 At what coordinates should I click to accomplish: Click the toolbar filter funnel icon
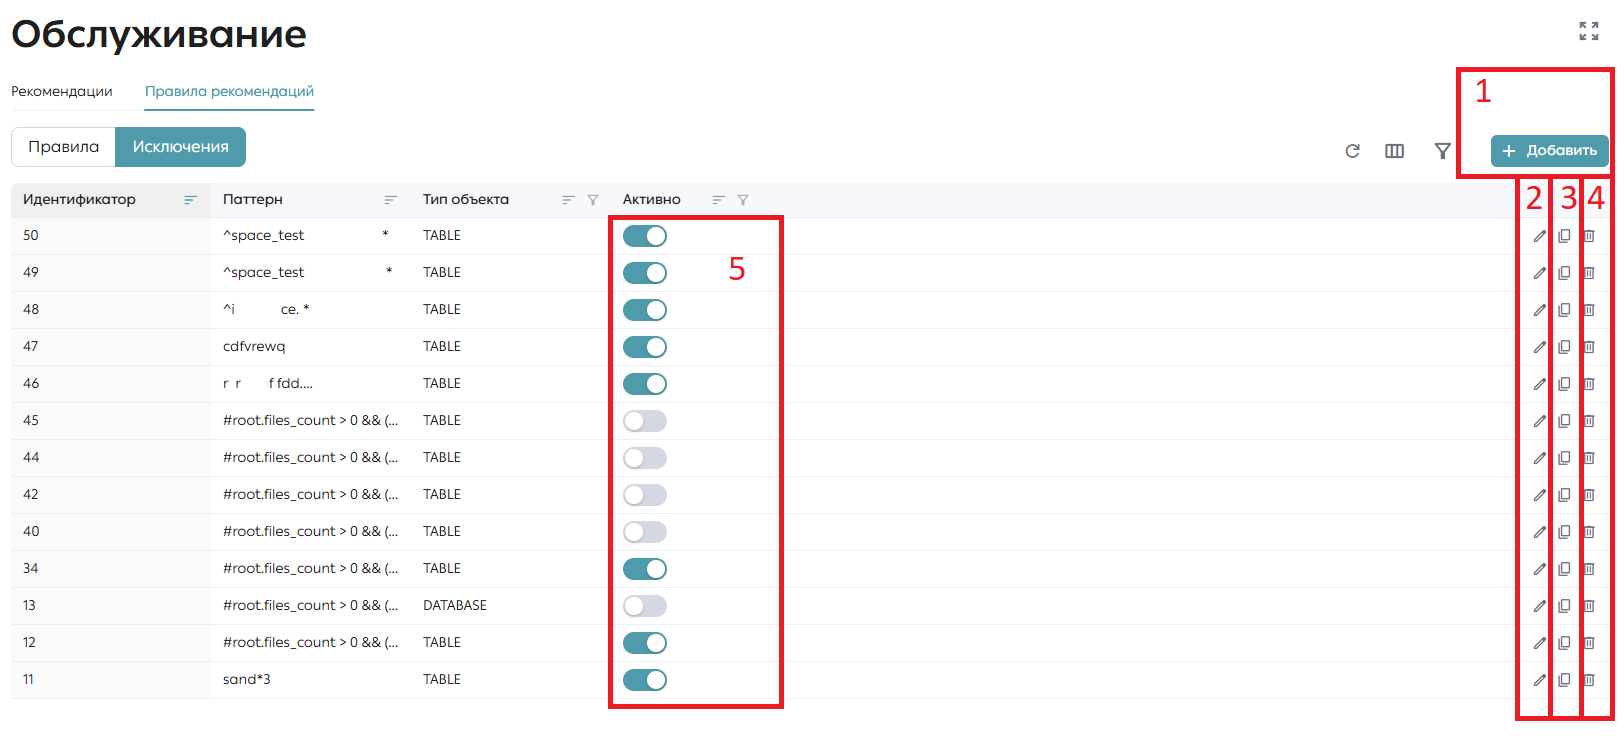coord(1442,151)
